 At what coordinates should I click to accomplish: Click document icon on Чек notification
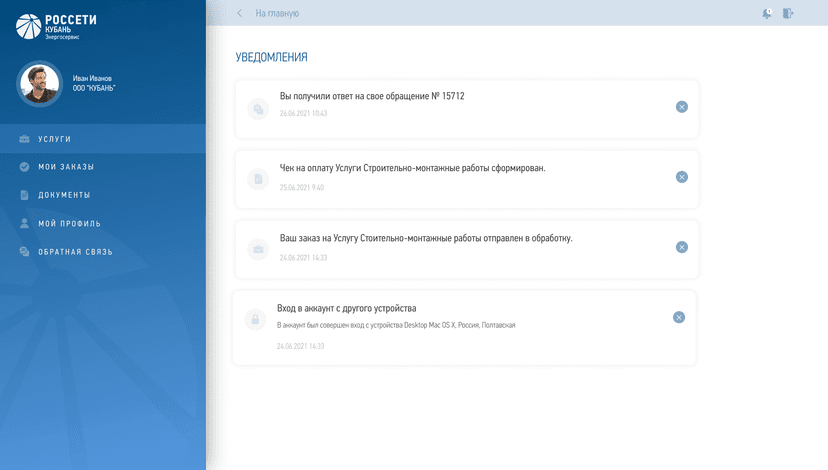[x=258, y=179]
